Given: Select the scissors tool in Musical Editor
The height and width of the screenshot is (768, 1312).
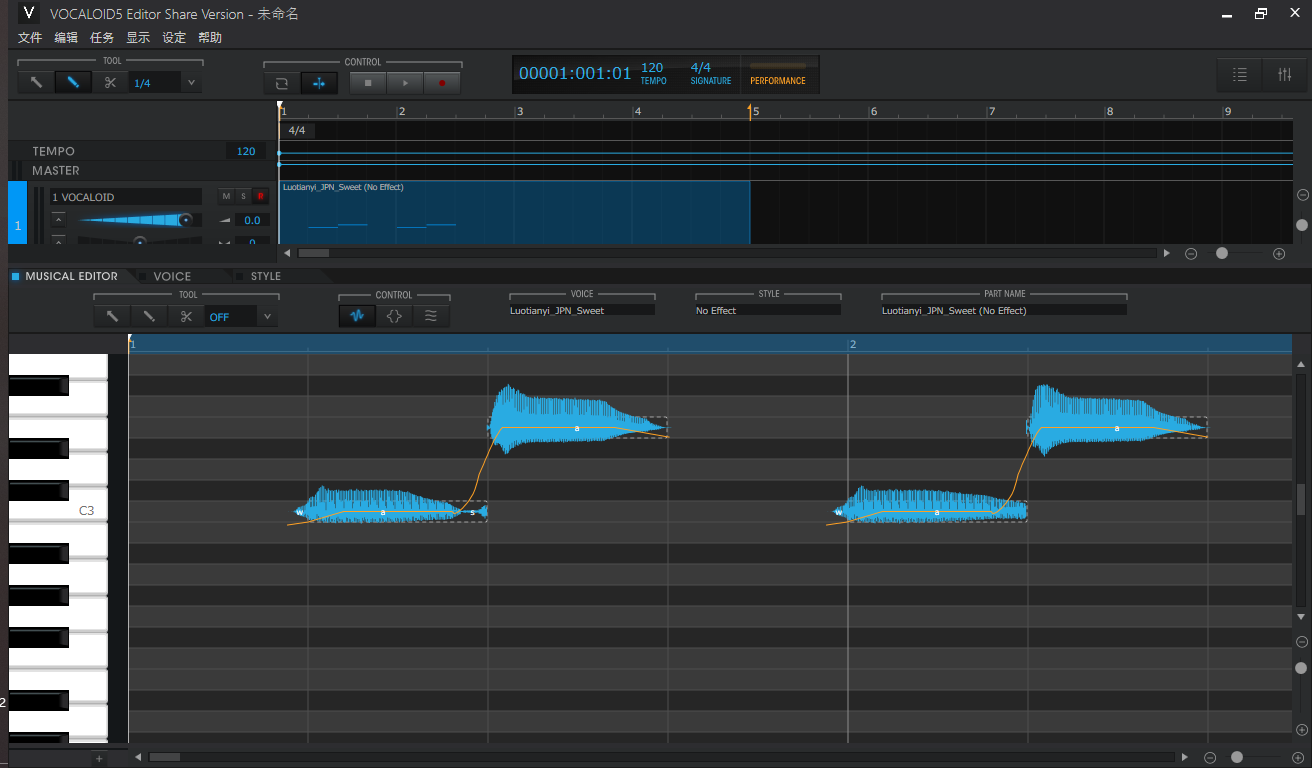Looking at the screenshot, I should 186,316.
